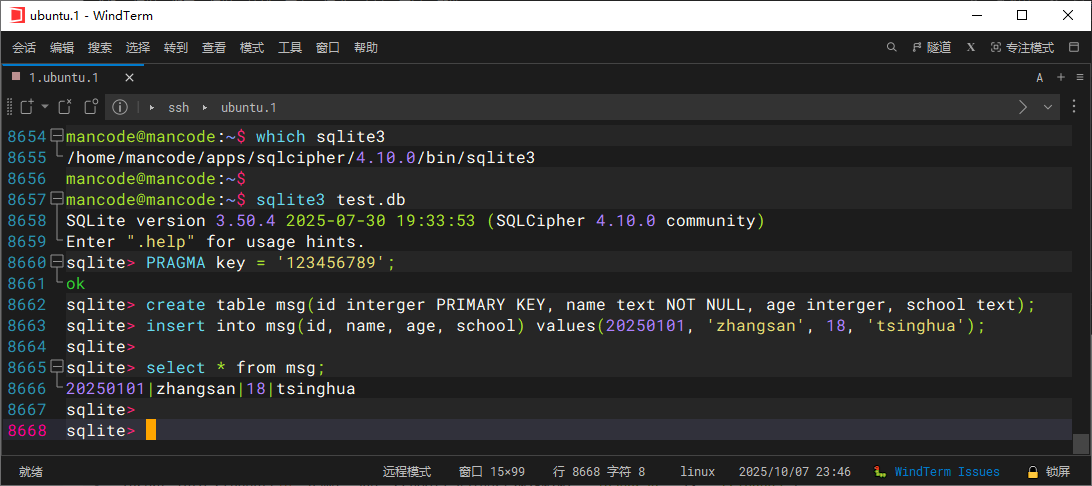Image resolution: width=1092 pixels, height=486 pixels.
Task: Toggle 专注模式 focus mode
Action: [x=1022, y=47]
